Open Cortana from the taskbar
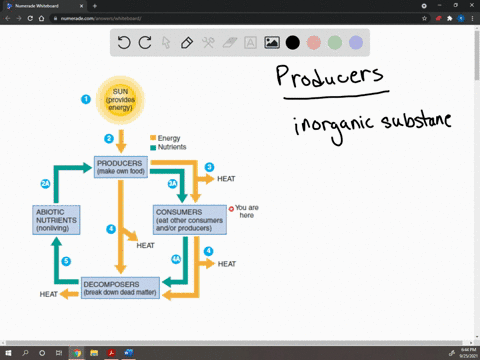This screenshot has height=360, width=480. [42, 353]
